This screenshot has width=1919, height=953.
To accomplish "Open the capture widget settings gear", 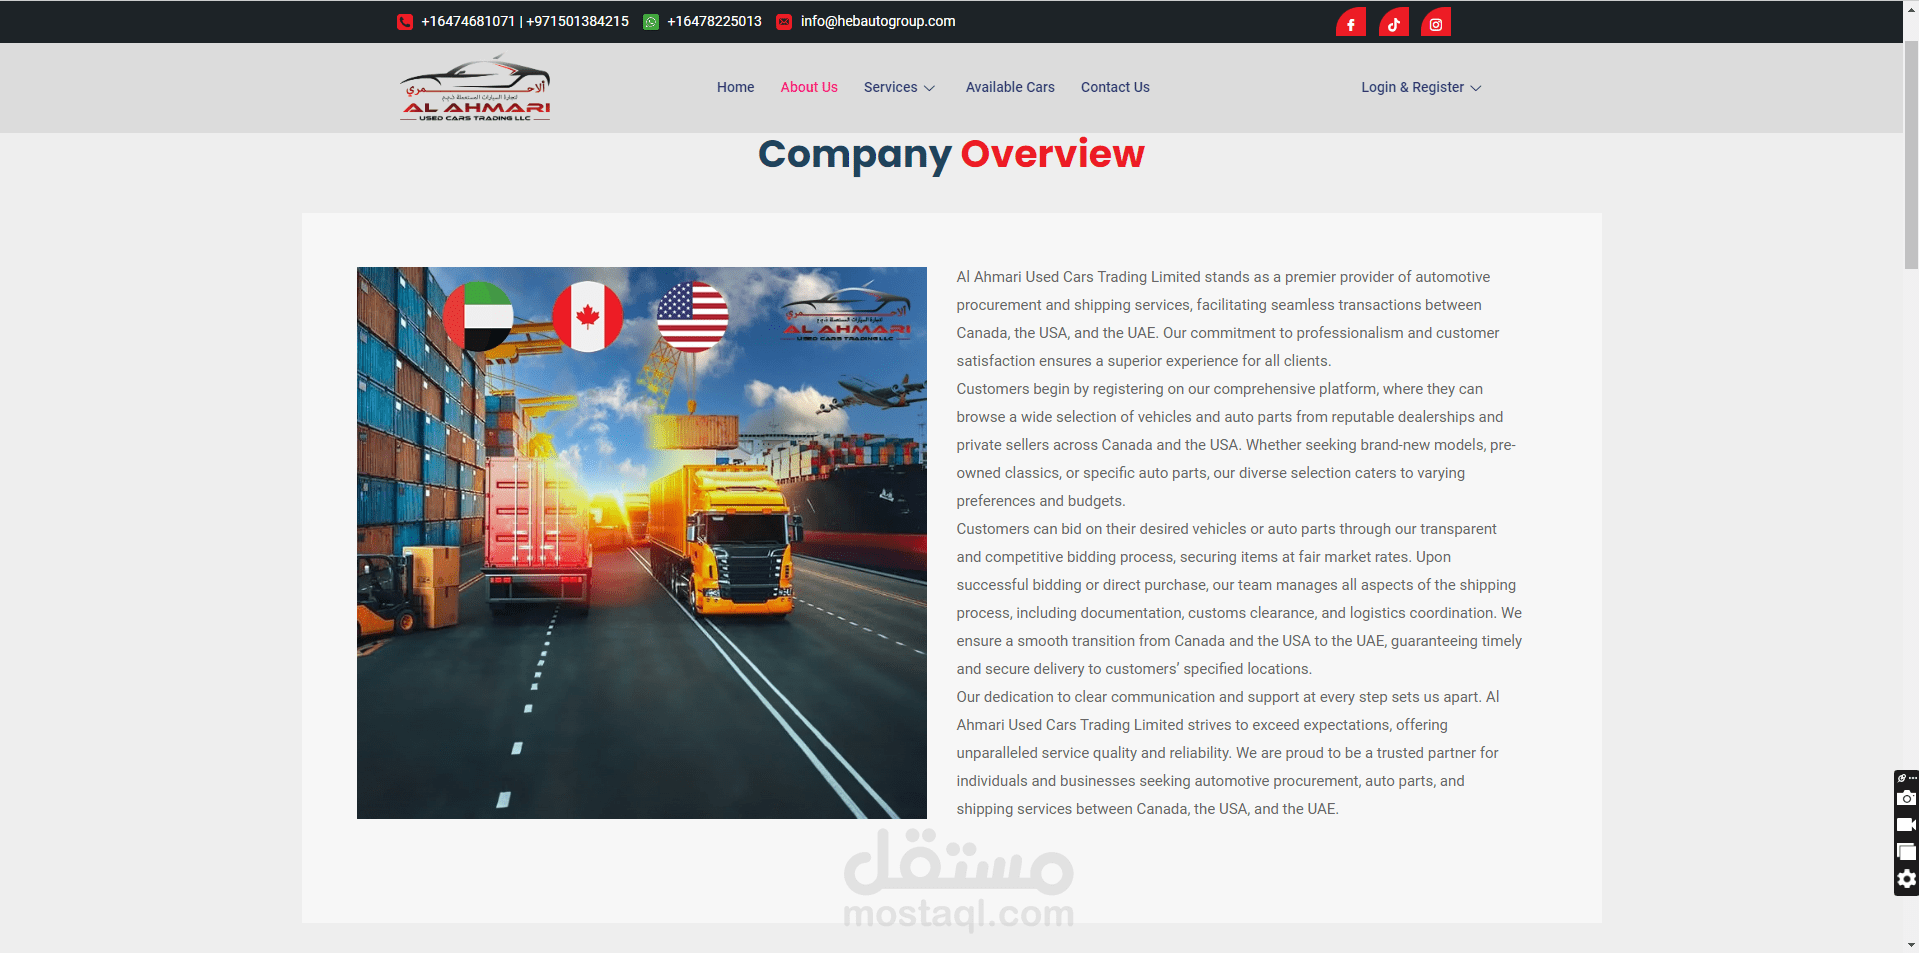I will [1906, 879].
